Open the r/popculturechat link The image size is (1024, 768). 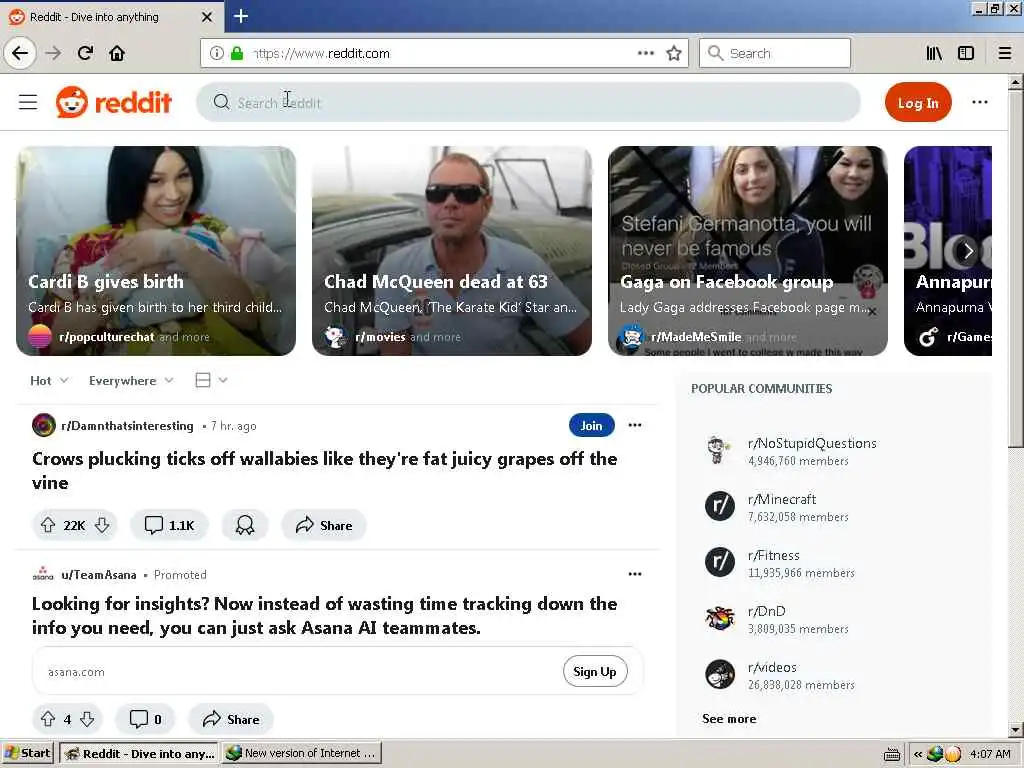tap(106, 337)
